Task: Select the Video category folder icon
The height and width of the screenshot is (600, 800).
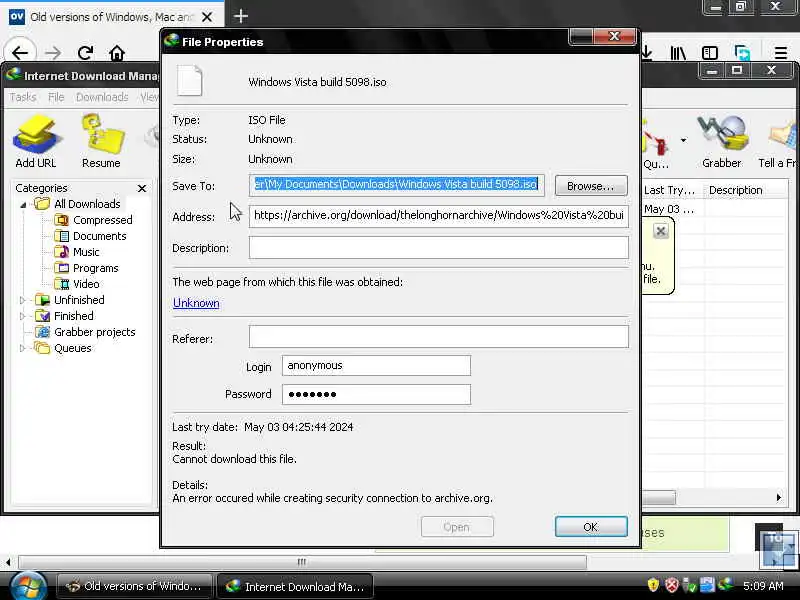Action: [x=61, y=284]
